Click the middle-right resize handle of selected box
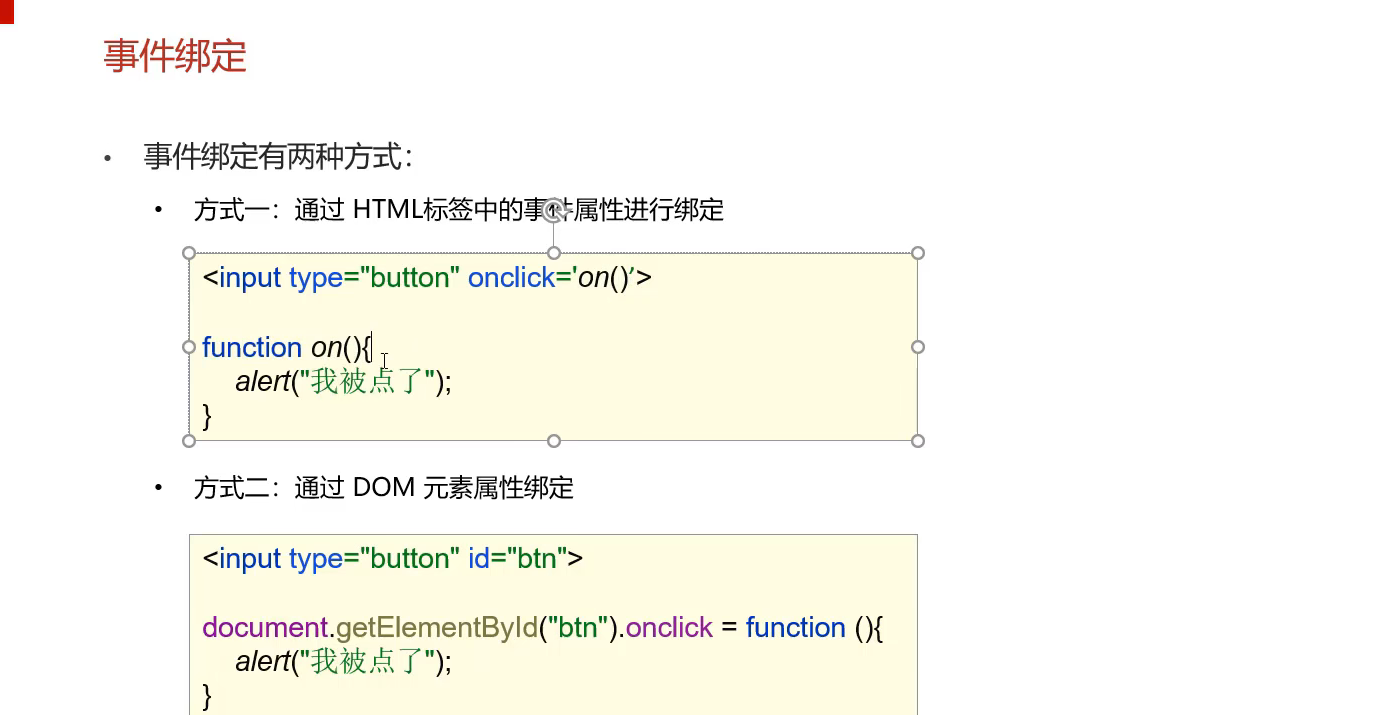 (x=918, y=347)
